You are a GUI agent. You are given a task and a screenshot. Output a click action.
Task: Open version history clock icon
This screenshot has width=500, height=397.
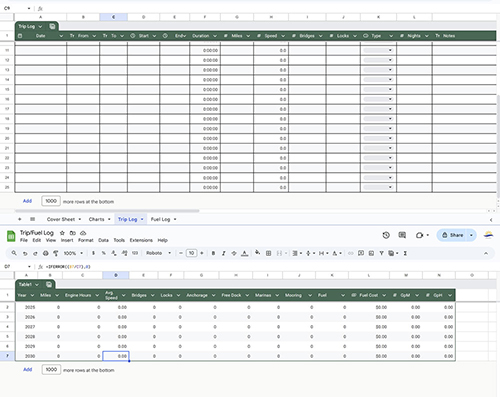(x=386, y=235)
